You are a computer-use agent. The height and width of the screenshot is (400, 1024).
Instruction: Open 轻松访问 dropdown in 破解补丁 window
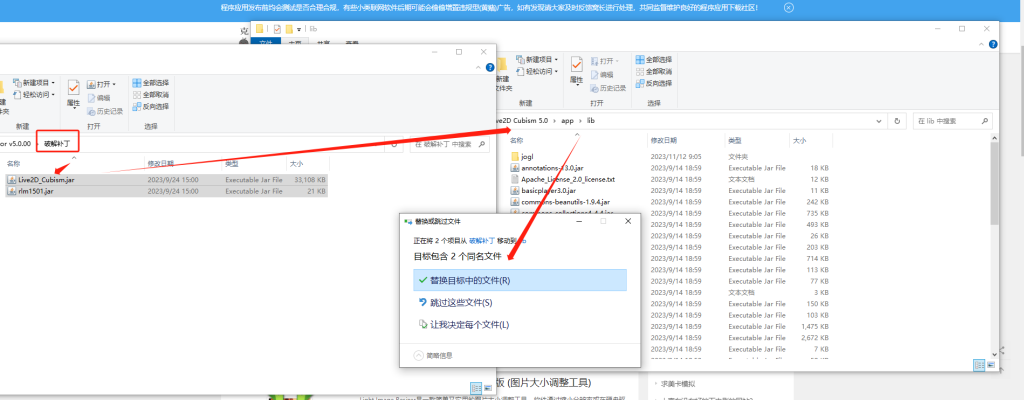pos(34,95)
